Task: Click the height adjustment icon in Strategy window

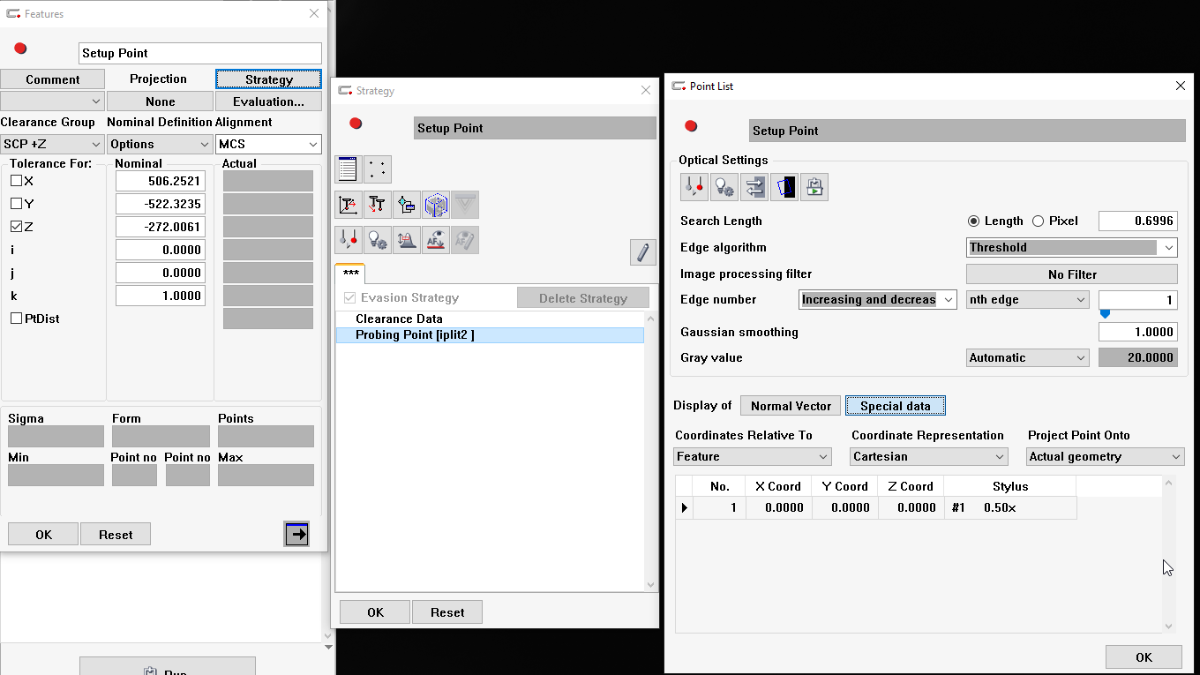Action: (x=406, y=239)
